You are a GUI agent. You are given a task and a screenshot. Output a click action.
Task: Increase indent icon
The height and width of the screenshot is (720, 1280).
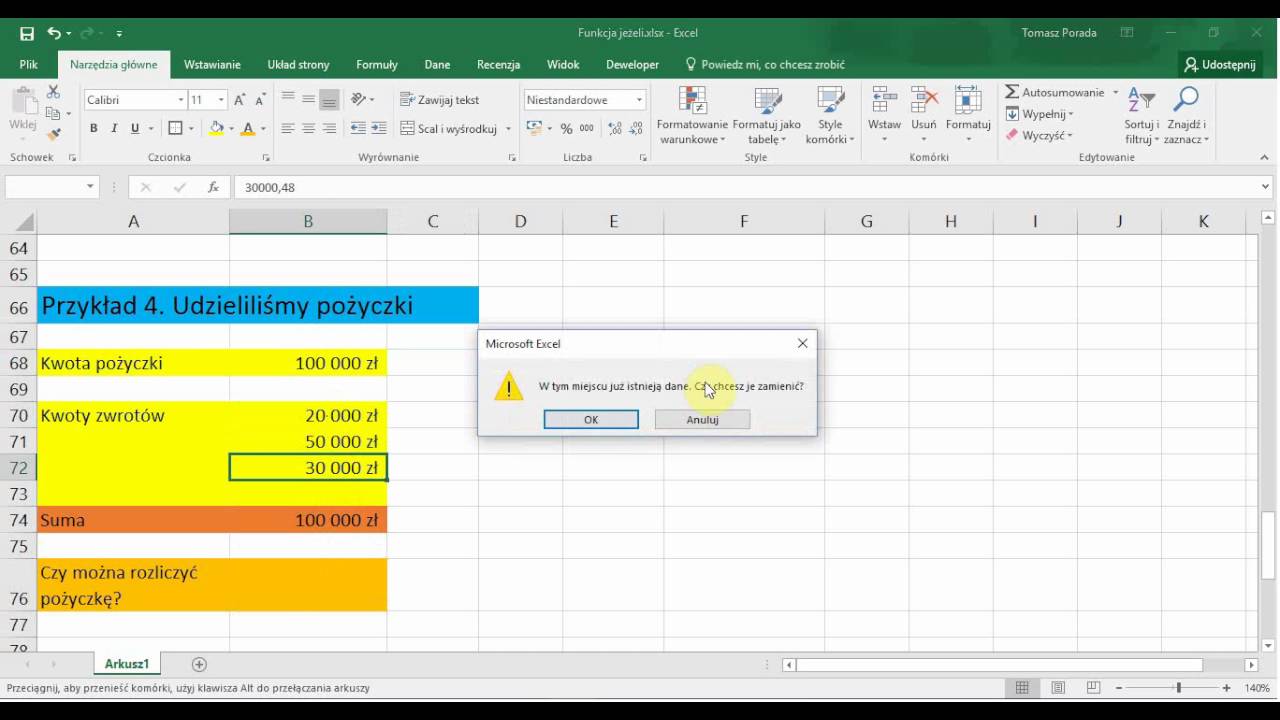click(x=378, y=128)
